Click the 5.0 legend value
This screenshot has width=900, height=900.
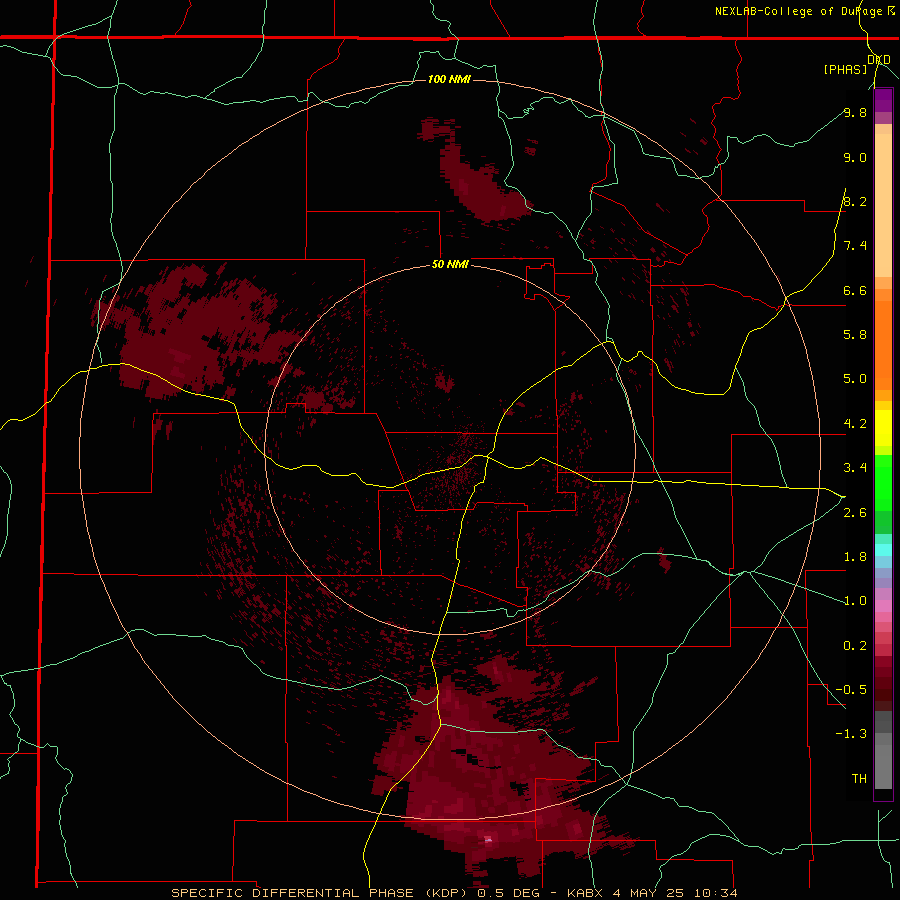(x=855, y=379)
